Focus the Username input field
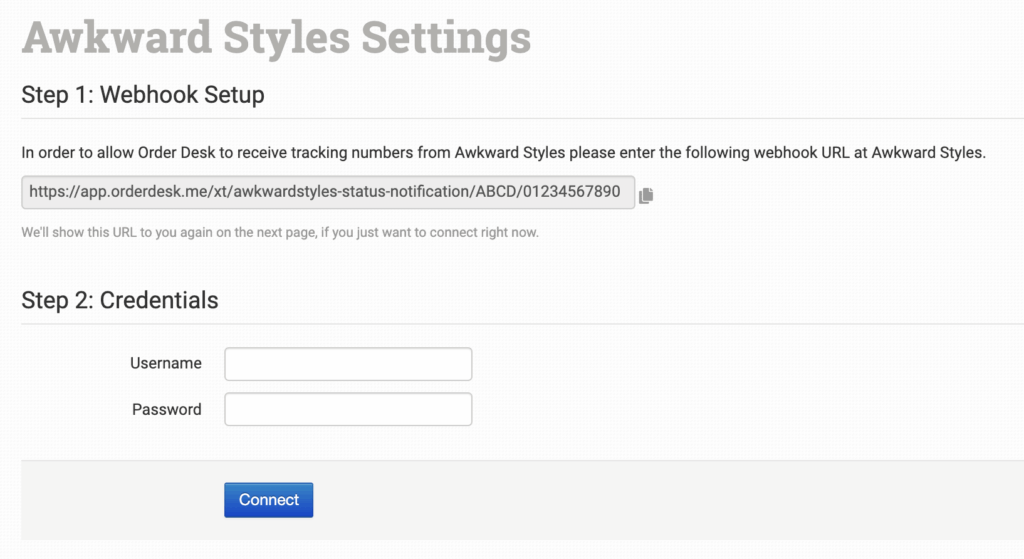 coord(348,364)
